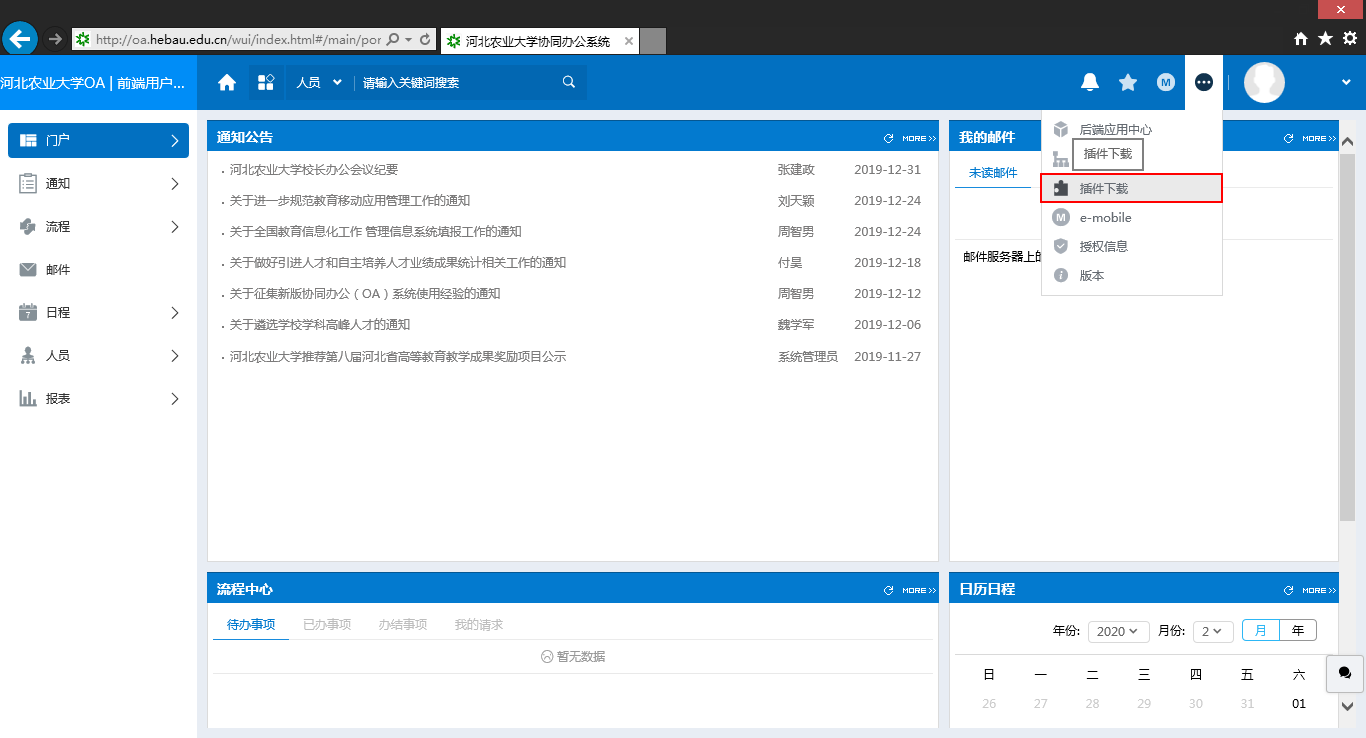
Task: Switch calendar to 年 view
Action: pyautogui.click(x=1298, y=630)
